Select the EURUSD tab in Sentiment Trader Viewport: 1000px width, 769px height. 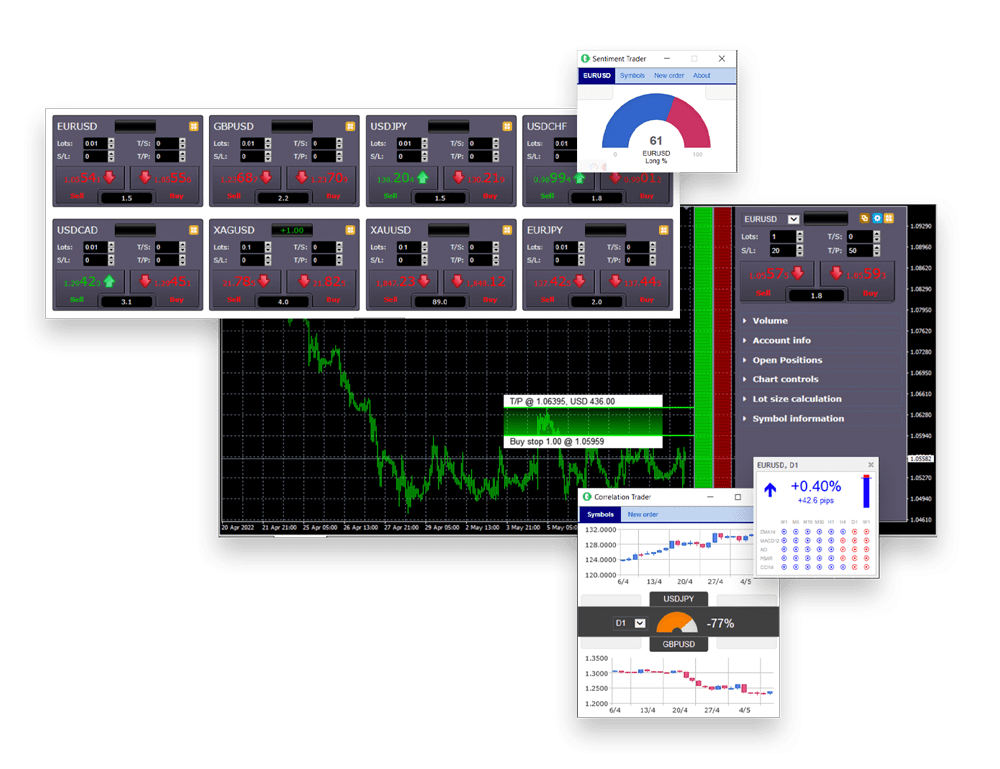pos(597,76)
